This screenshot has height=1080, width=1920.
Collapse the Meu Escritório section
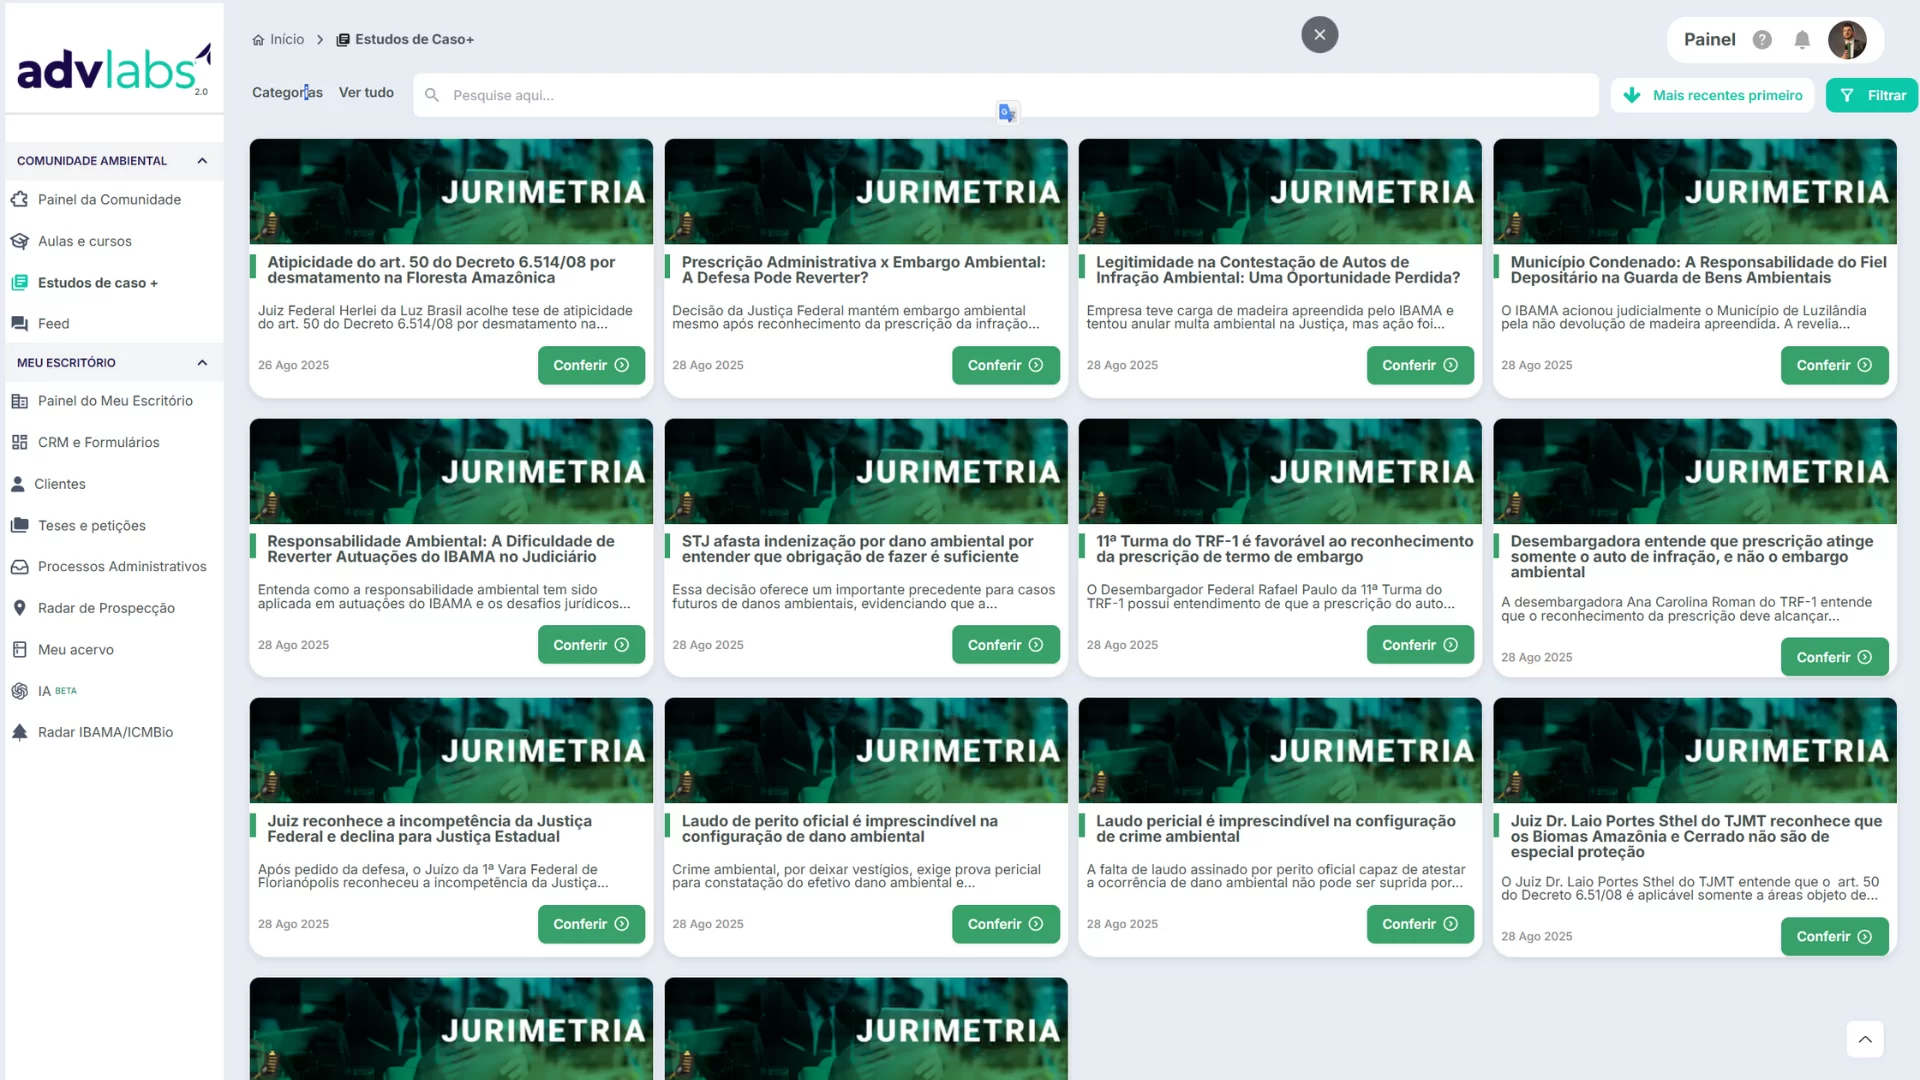[202, 363]
